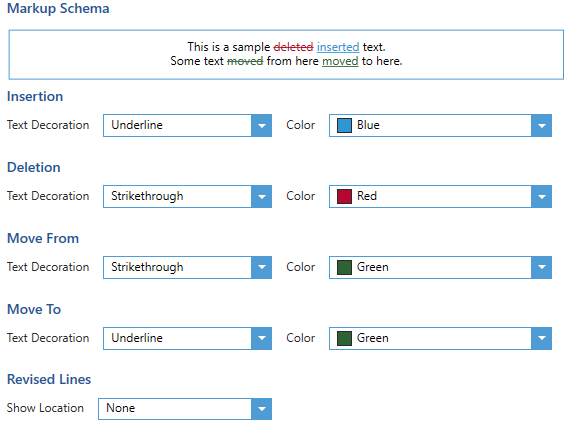
Task: Expand Move To Text Decoration arrow
Action: click(x=261, y=338)
